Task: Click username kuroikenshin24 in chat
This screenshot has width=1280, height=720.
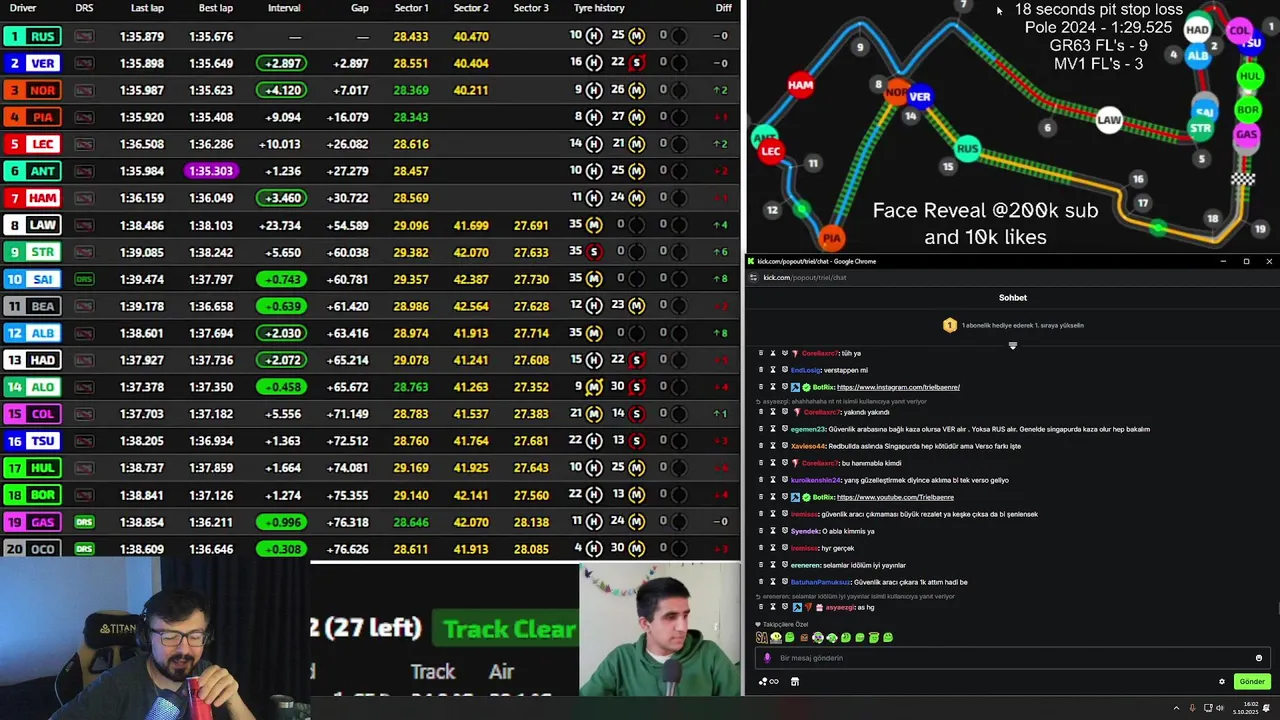Action: pyautogui.click(x=816, y=480)
